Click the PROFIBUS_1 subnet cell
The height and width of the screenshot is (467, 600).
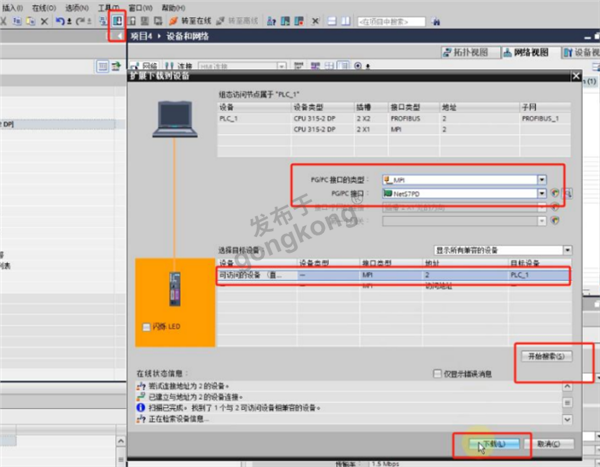click(x=540, y=118)
